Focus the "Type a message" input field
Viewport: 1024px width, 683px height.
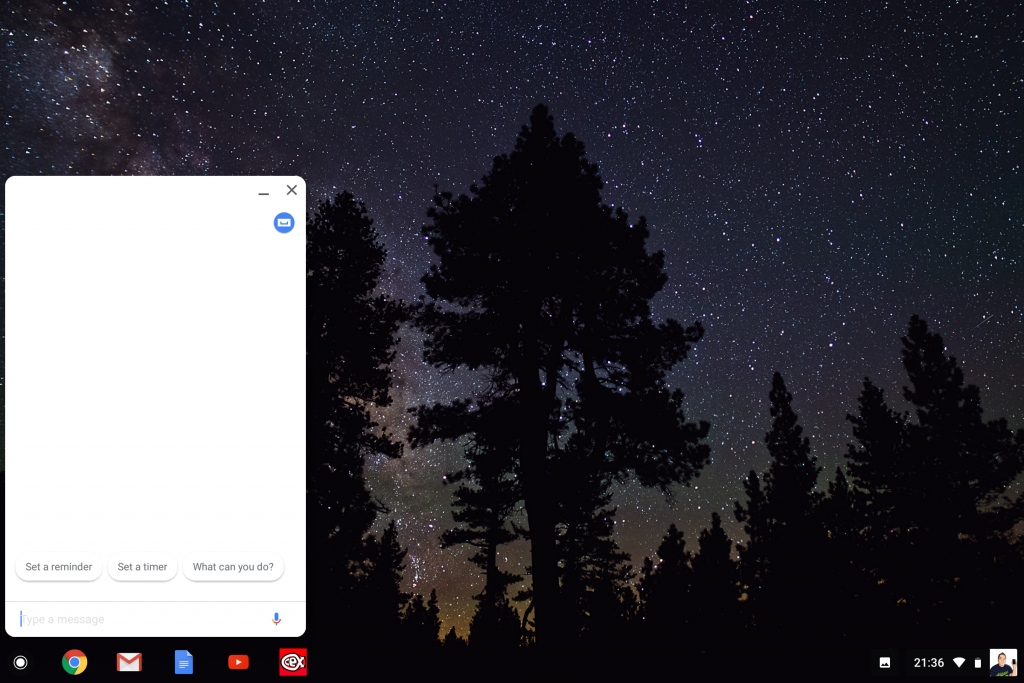[x=140, y=619]
